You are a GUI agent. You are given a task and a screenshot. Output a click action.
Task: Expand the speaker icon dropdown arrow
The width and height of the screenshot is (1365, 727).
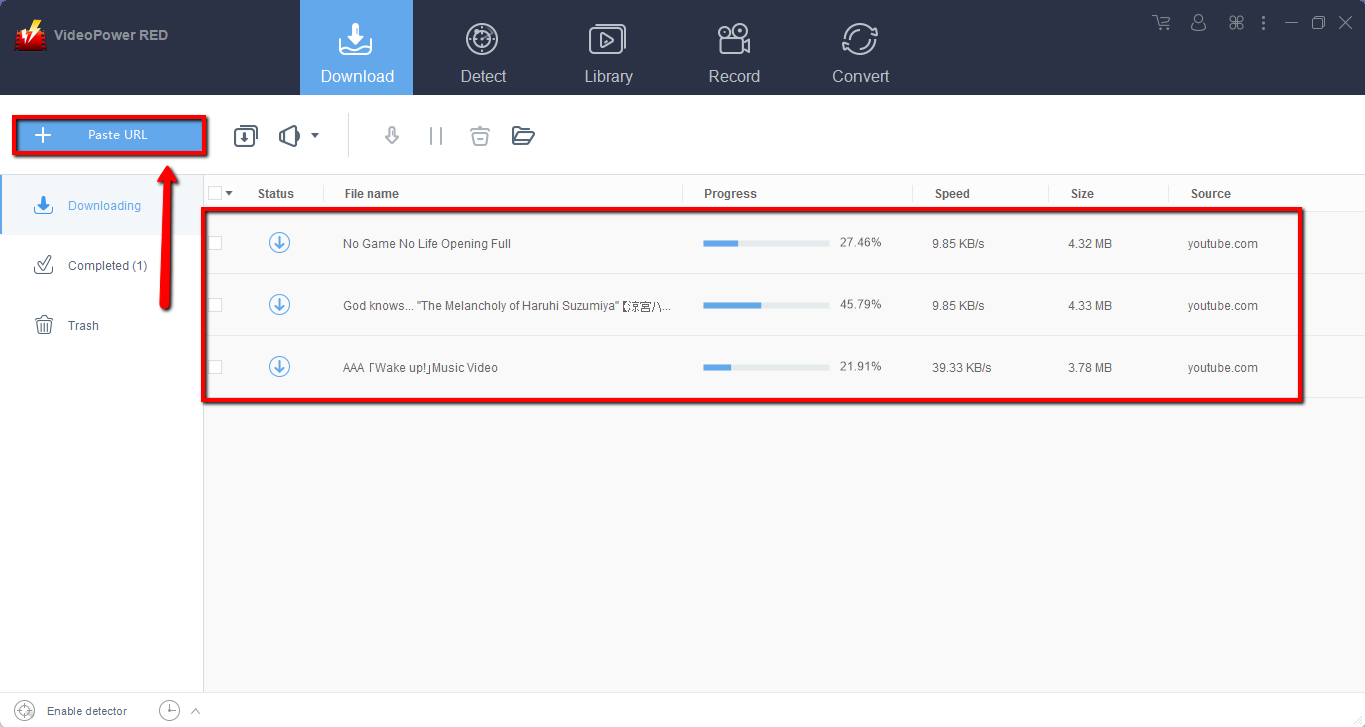(315, 136)
